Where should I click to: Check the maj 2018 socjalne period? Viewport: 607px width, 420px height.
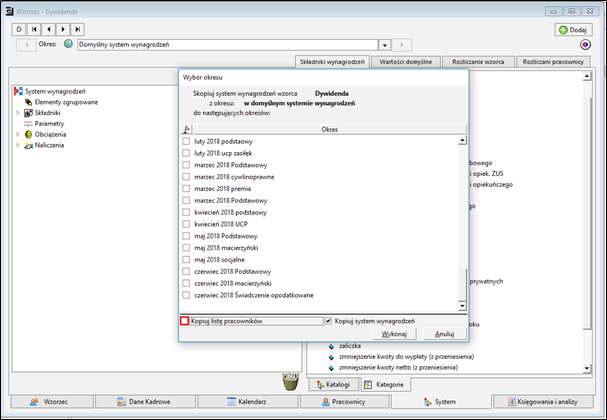pyautogui.click(x=186, y=259)
